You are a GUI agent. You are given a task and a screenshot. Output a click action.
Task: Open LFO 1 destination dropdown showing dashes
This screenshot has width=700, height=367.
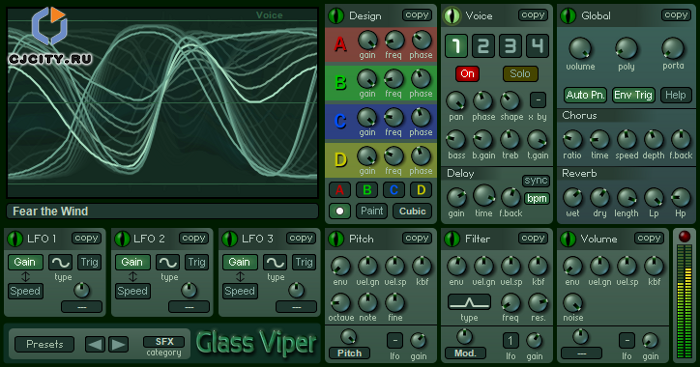point(82,307)
